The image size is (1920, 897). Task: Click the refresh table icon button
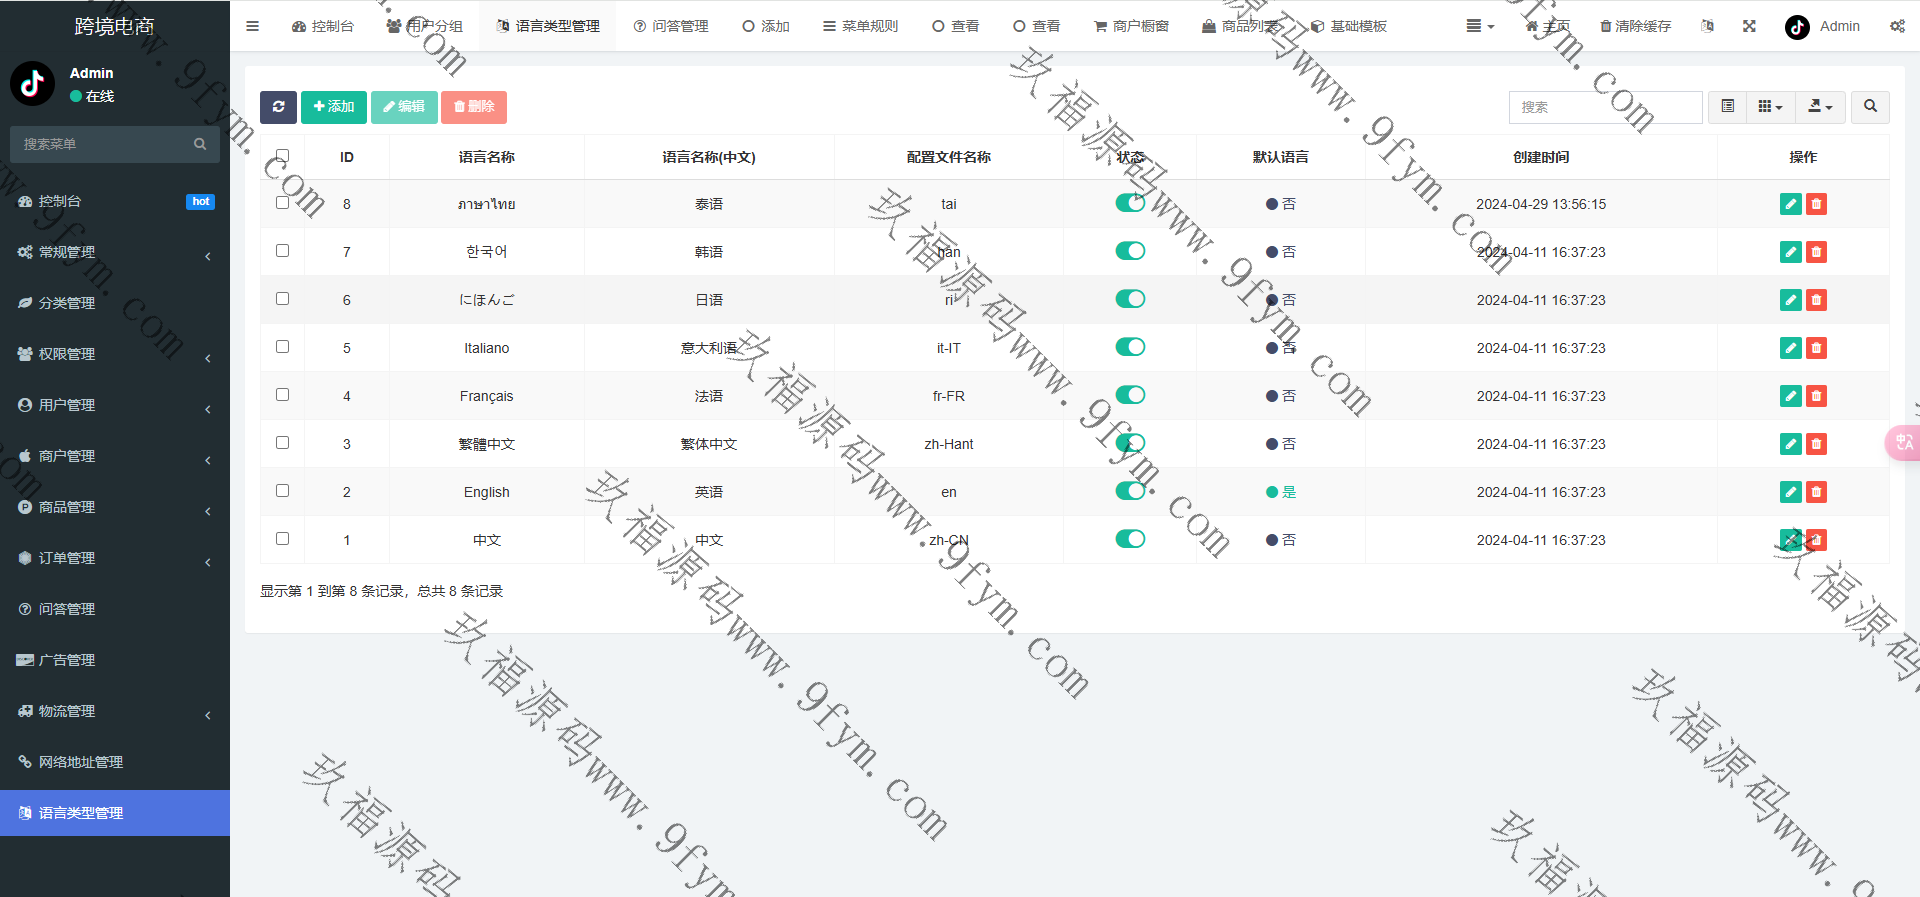[278, 107]
